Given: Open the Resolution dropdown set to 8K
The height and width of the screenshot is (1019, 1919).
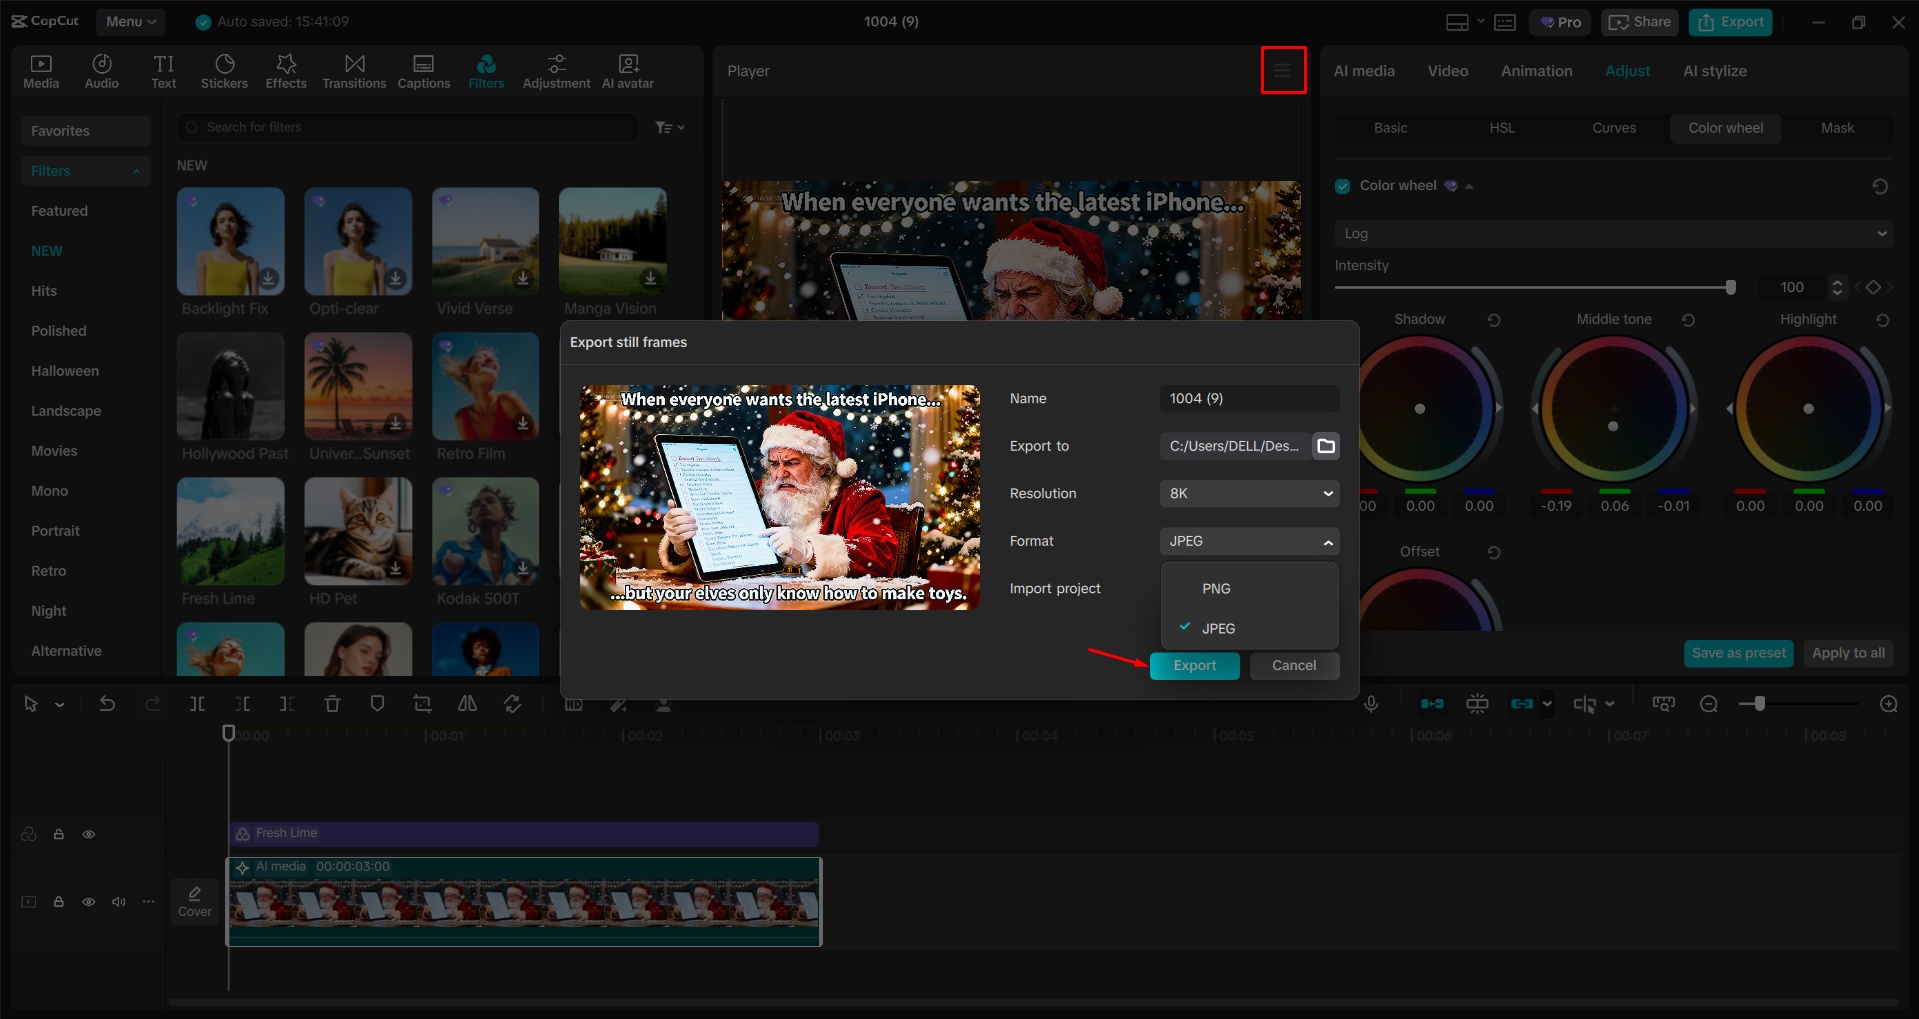Looking at the screenshot, I should [1248, 493].
